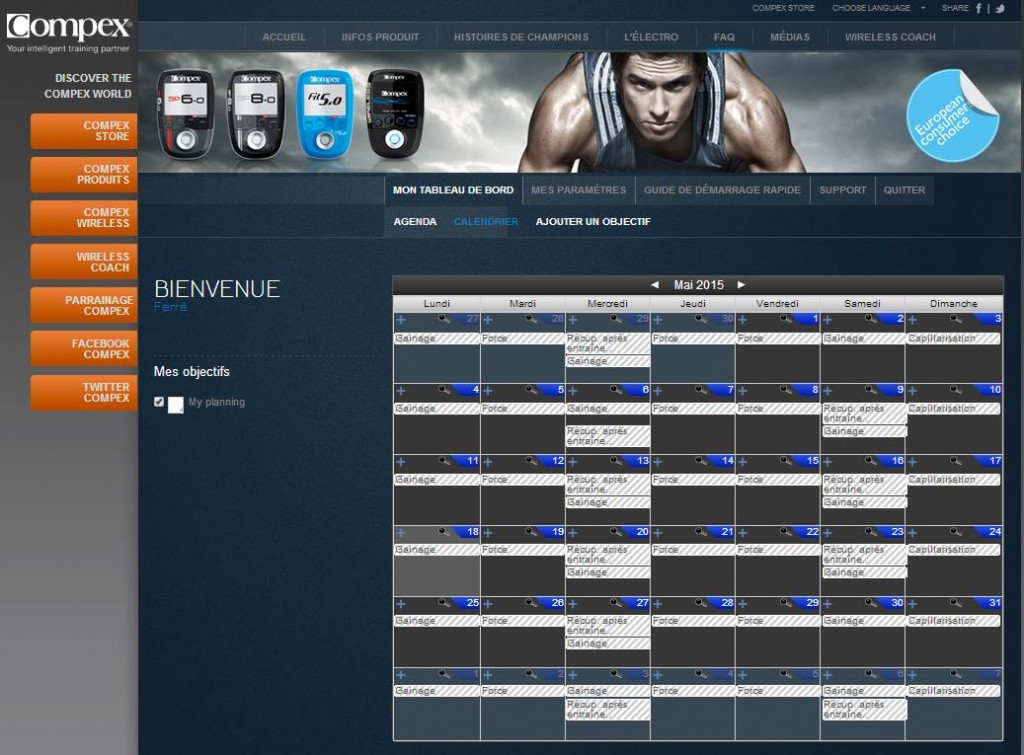
Task: Click the magnifier icon on May 22
Action: [785, 532]
